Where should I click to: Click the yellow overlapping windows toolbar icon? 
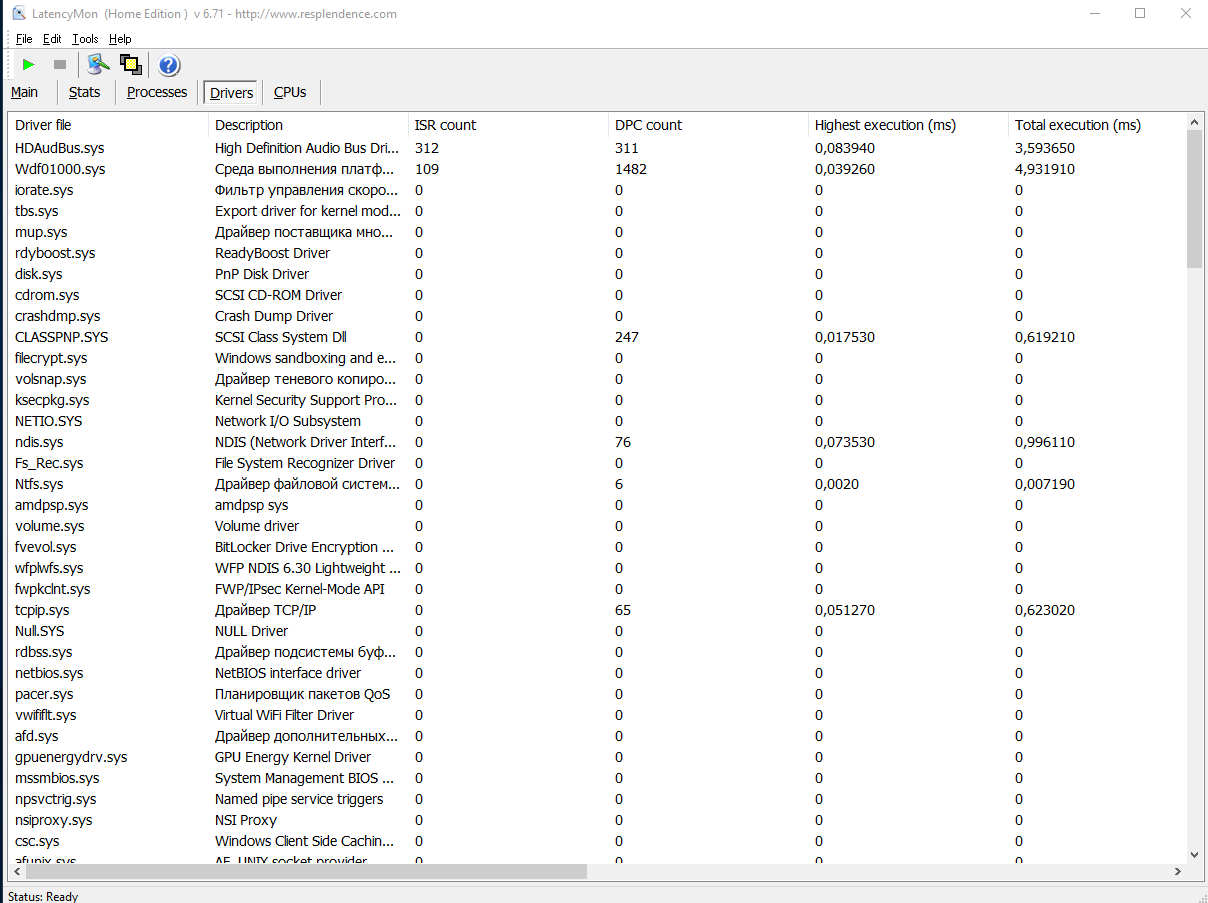point(131,65)
